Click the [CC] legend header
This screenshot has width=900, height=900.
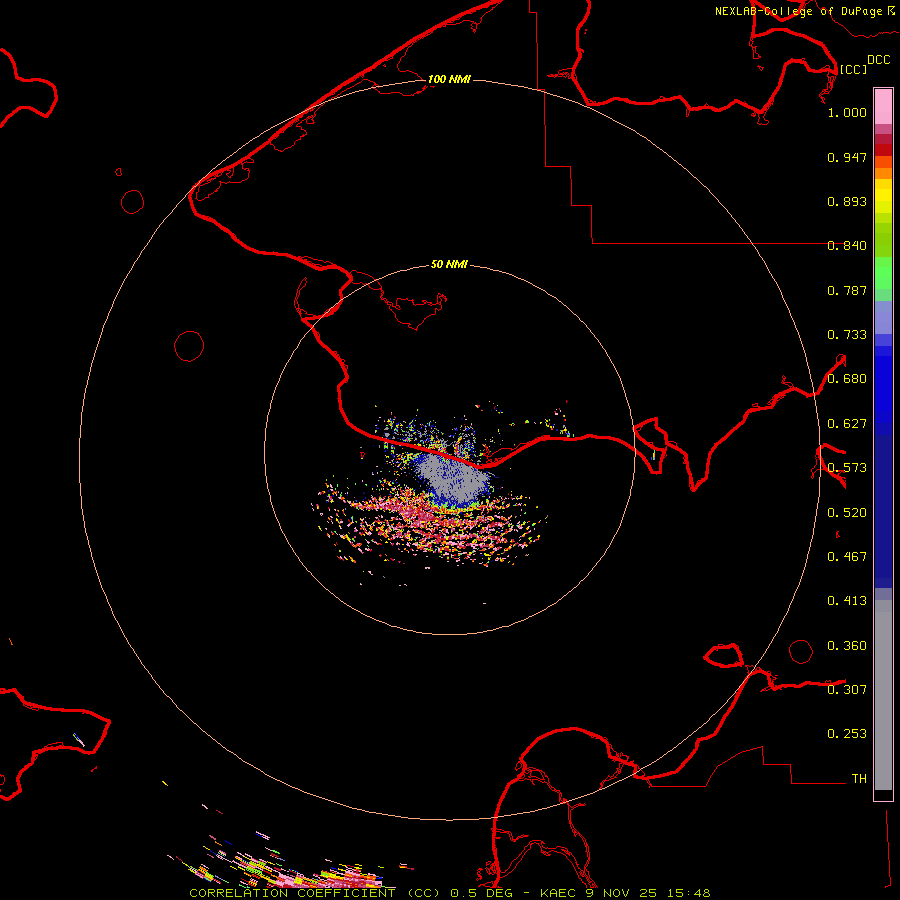pos(853,69)
